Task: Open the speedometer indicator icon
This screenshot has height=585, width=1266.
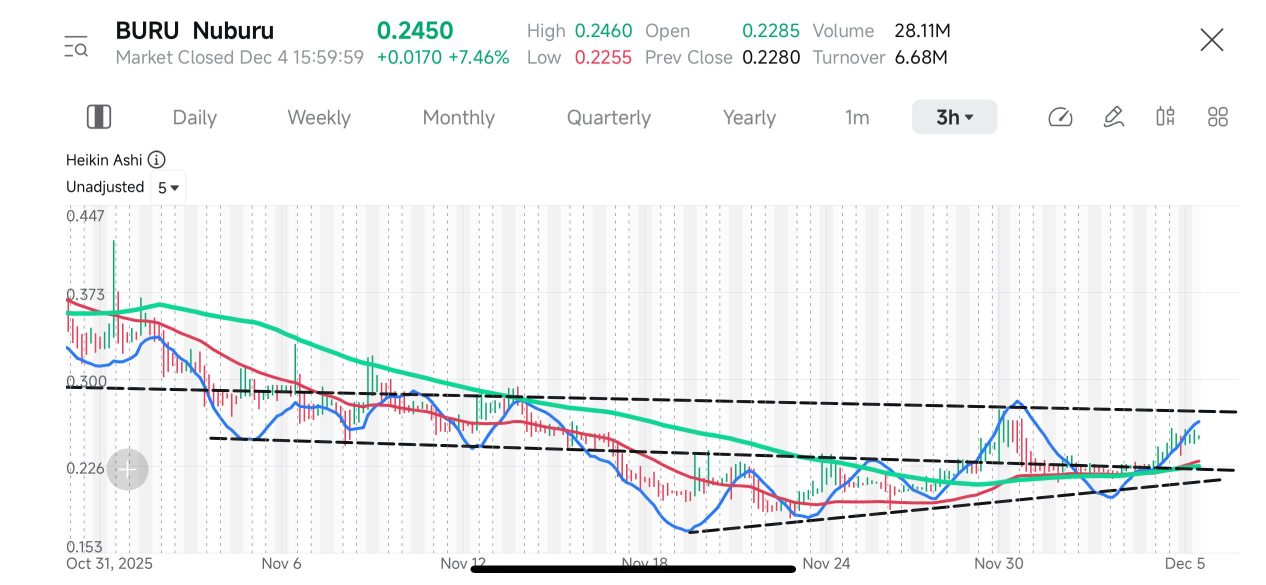Action: tap(1060, 117)
